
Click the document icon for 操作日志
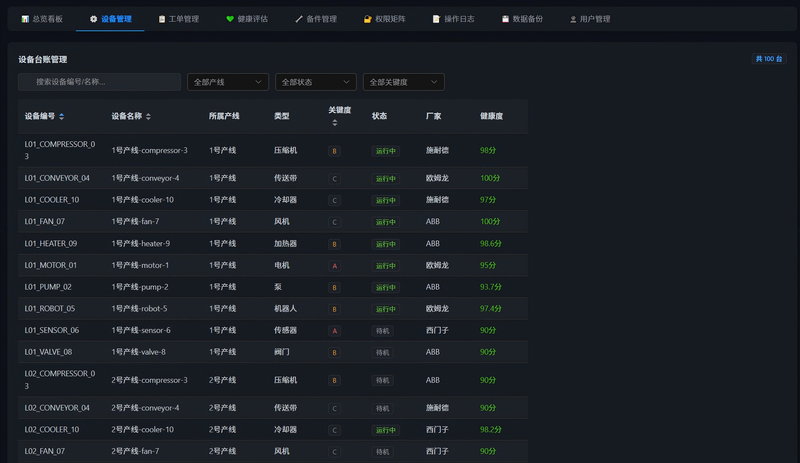tap(436, 19)
